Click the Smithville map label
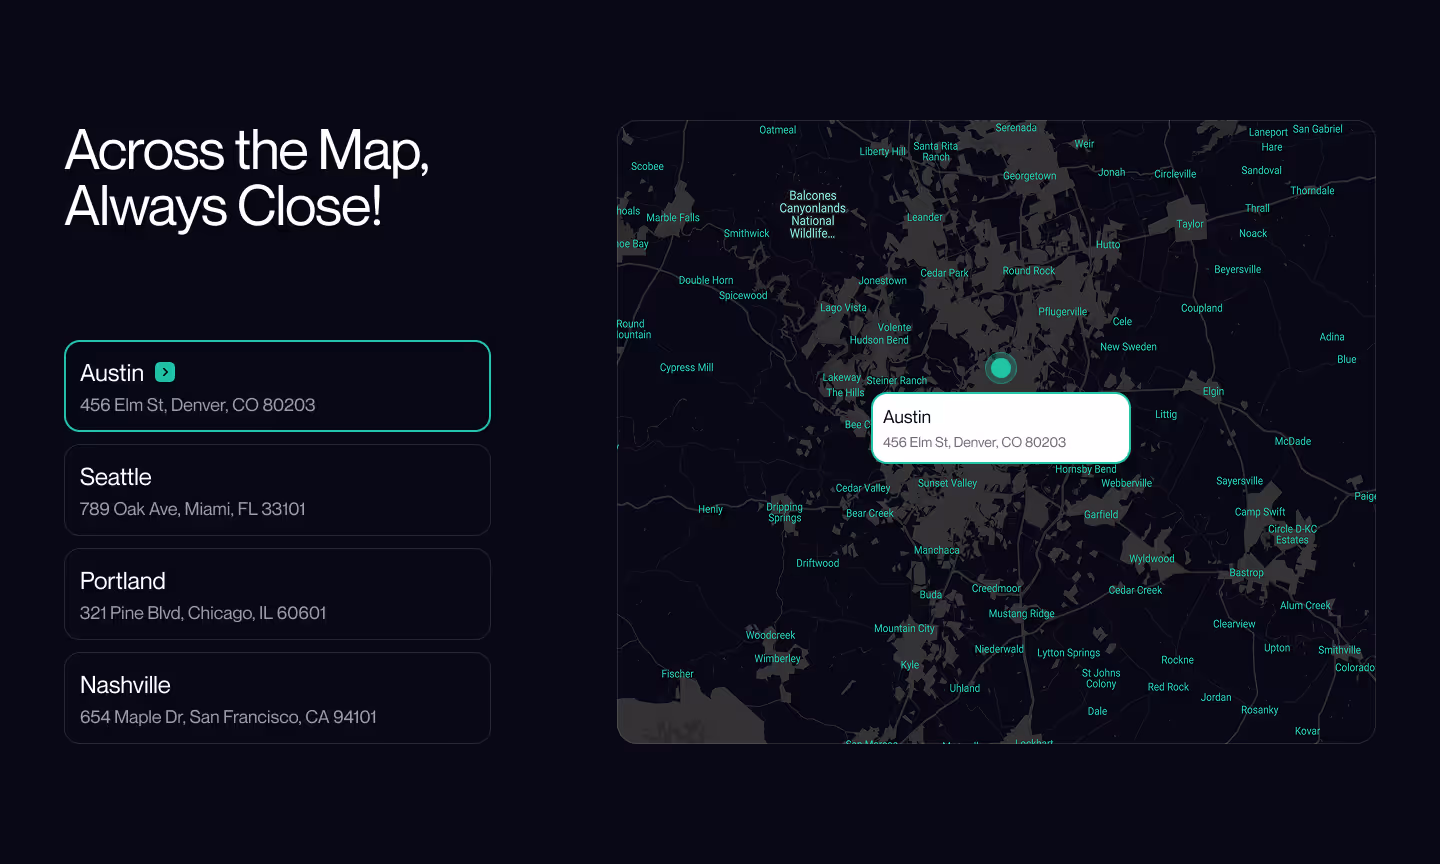Screen dimensions: 1440x864 coord(1339,650)
